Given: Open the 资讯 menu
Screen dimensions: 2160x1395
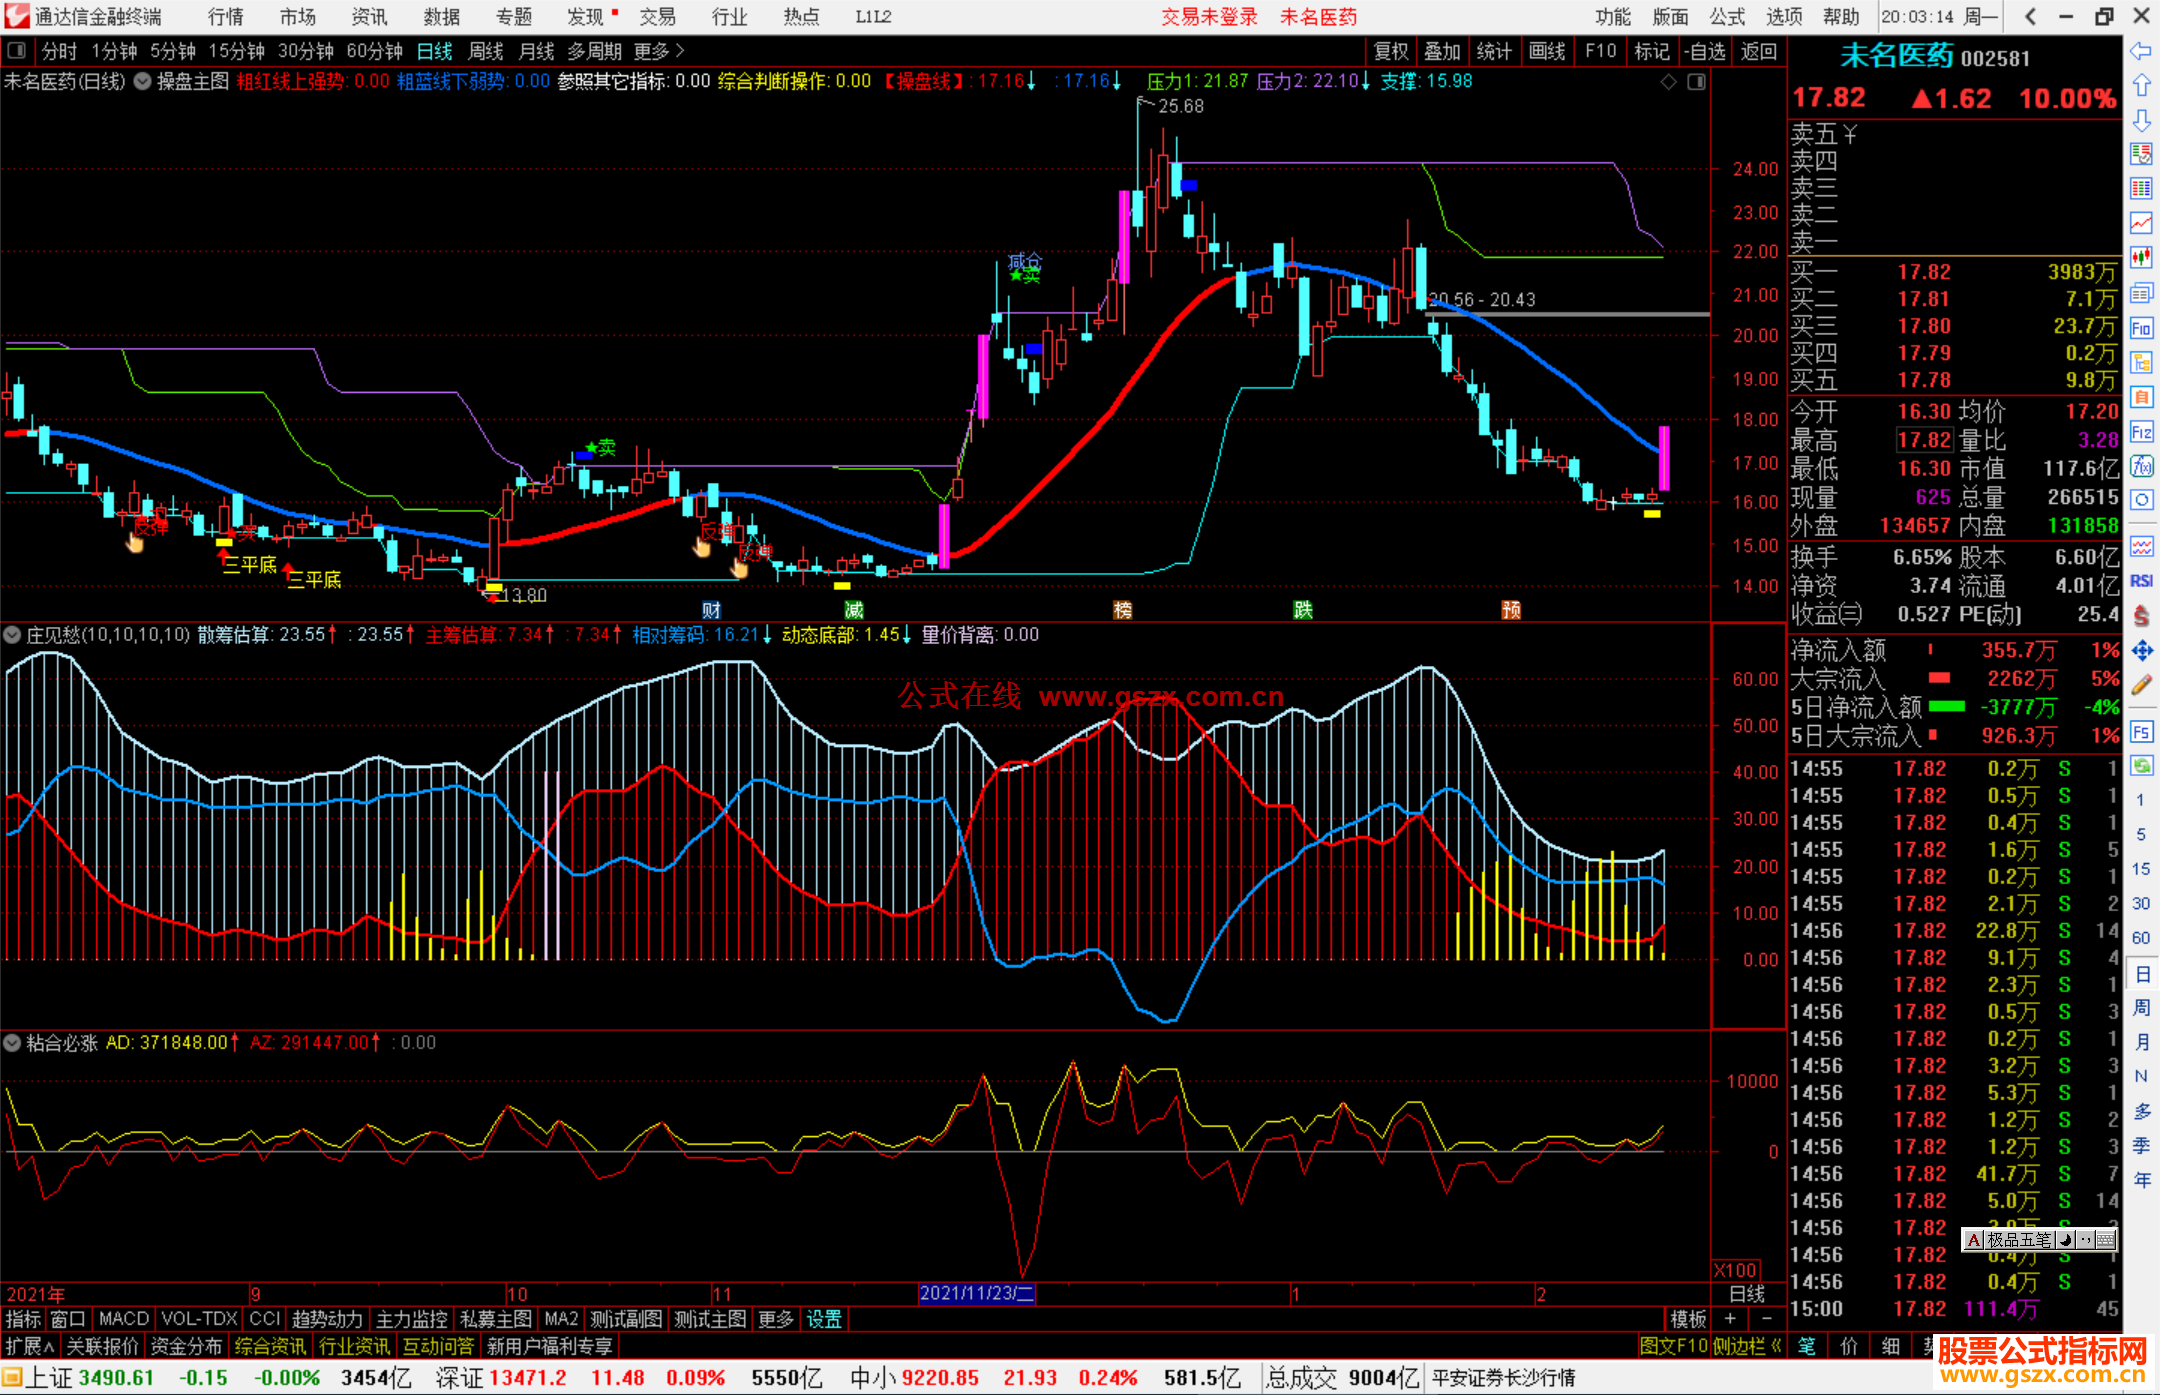Looking at the screenshot, I should pos(369,17).
